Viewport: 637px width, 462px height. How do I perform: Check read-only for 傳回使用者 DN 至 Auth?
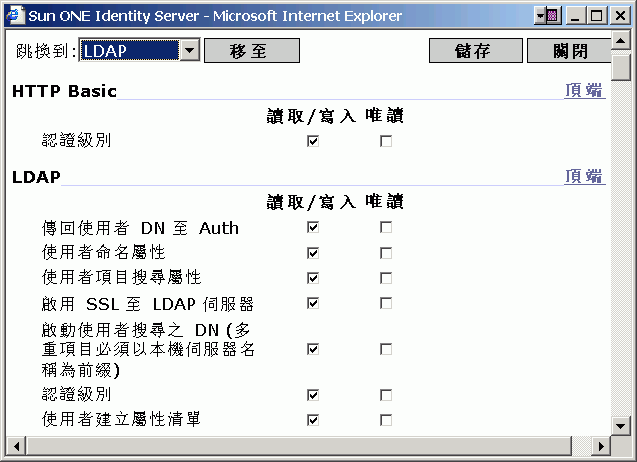point(386,227)
